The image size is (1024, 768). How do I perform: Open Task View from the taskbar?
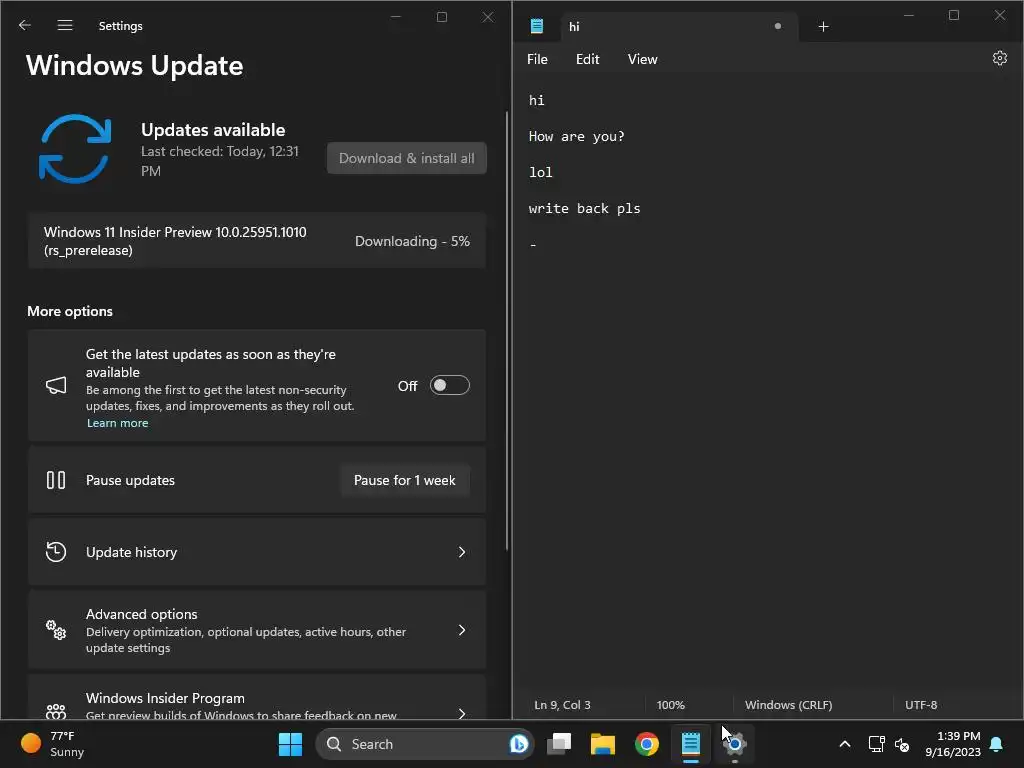click(559, 744)
